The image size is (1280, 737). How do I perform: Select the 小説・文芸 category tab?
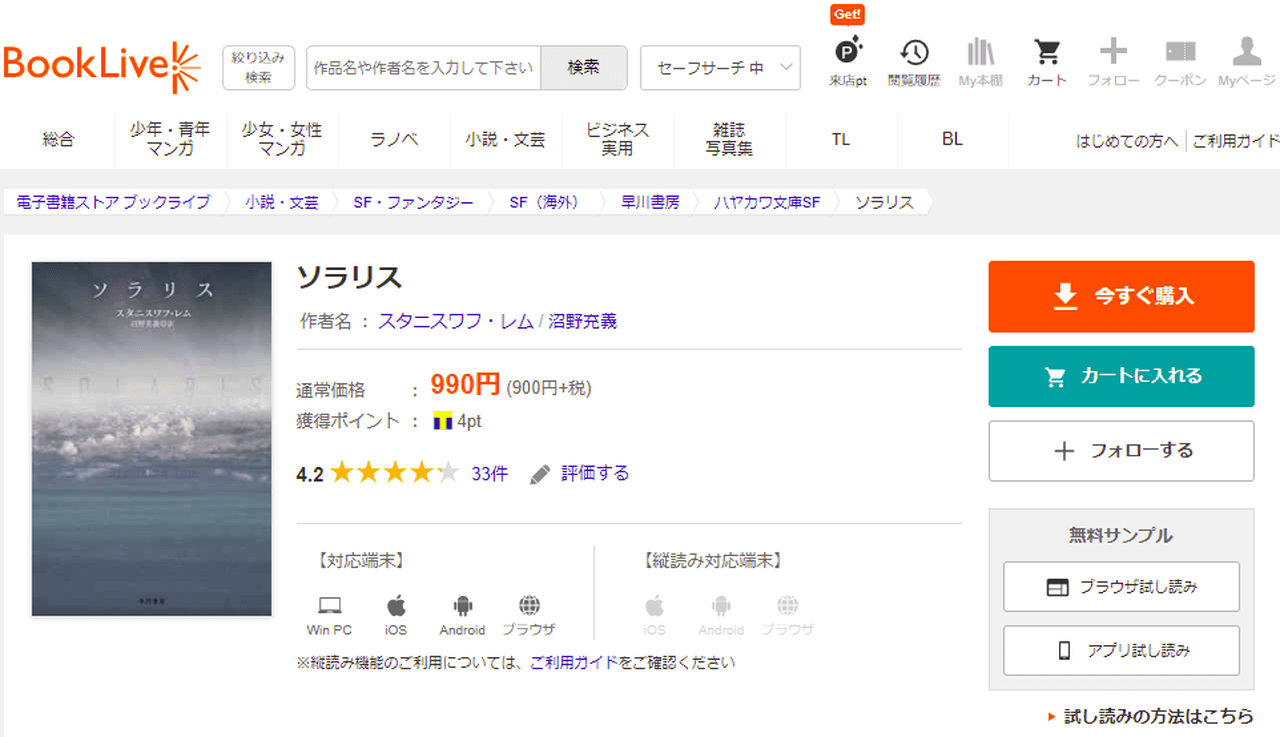(x=505, y=140)
